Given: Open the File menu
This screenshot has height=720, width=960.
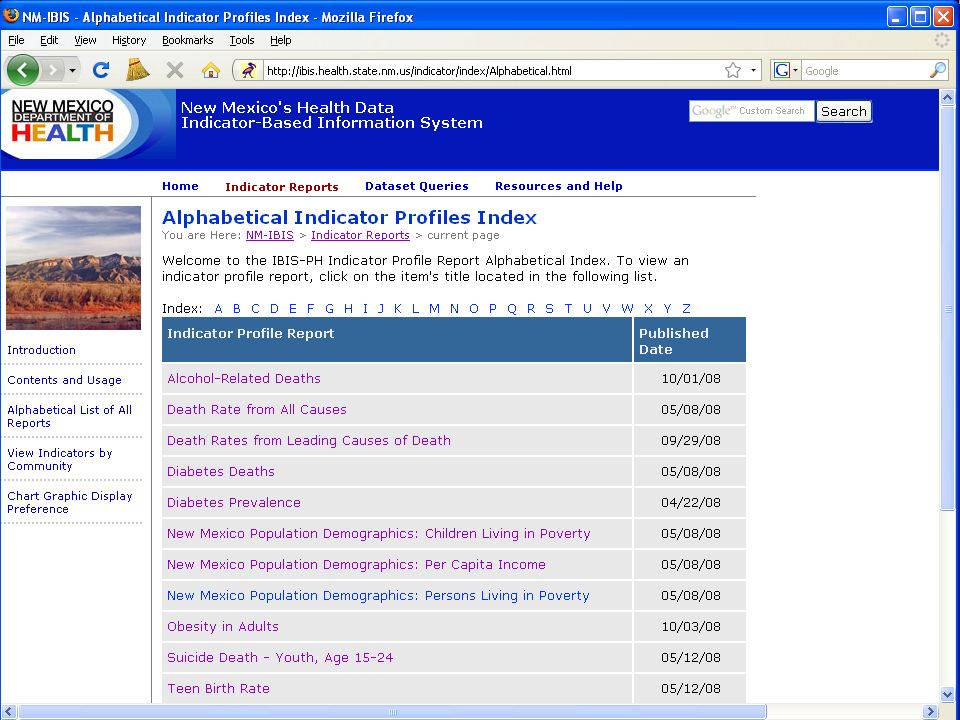Looking at the screenshot, I should coord(16,40).
